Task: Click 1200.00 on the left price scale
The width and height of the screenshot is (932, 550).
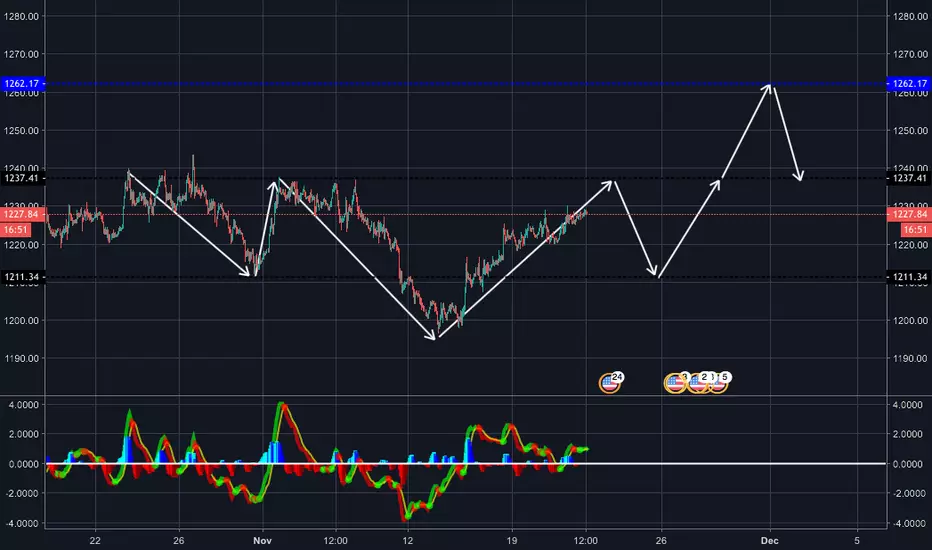Action: pos(21,320)
